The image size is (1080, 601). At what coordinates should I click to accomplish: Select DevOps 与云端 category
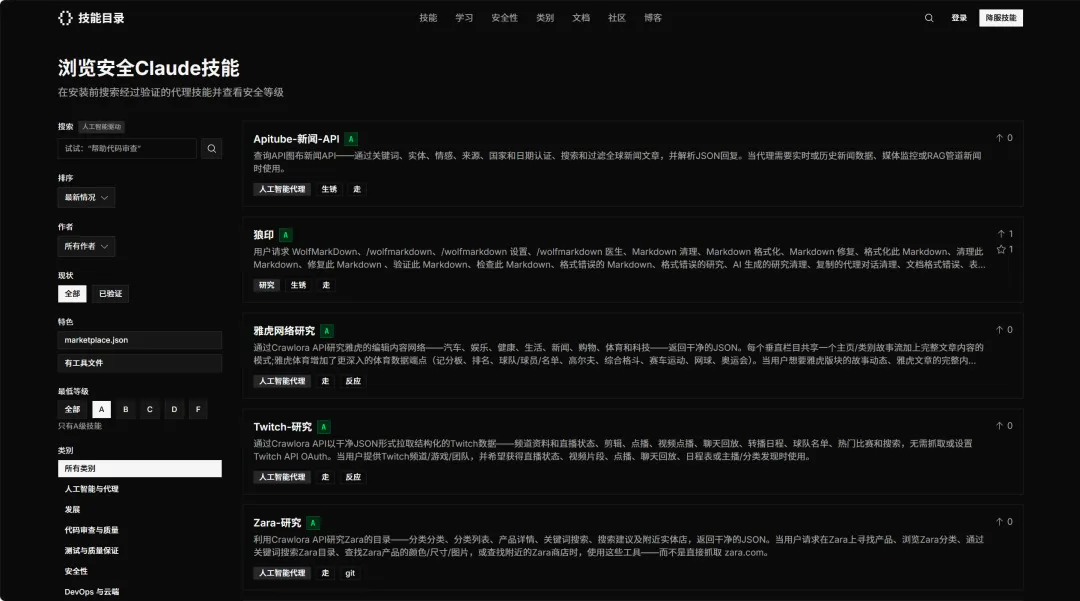(x=140, y=592)
